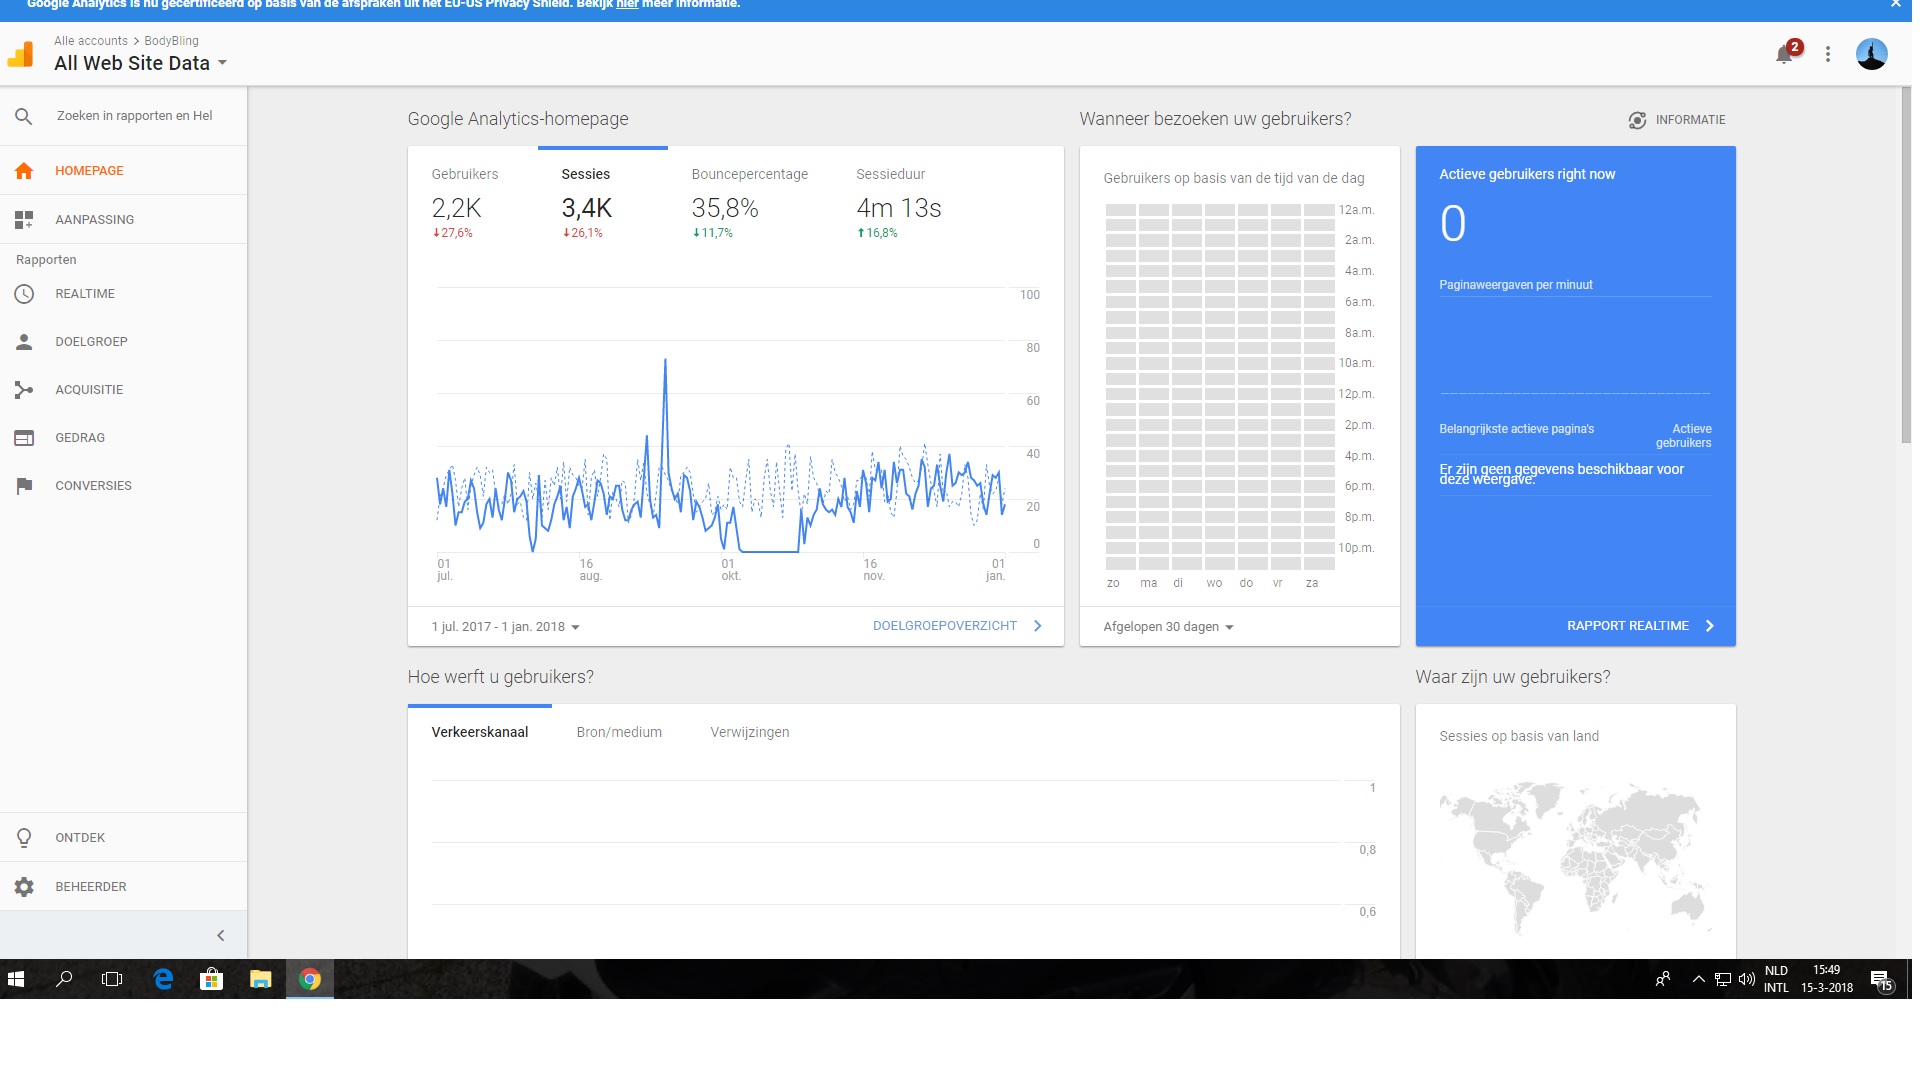Viewport: 1920px width, 1080px height.
Task: Expand the Acquisitie icon section
Action: tap(24, 390)
